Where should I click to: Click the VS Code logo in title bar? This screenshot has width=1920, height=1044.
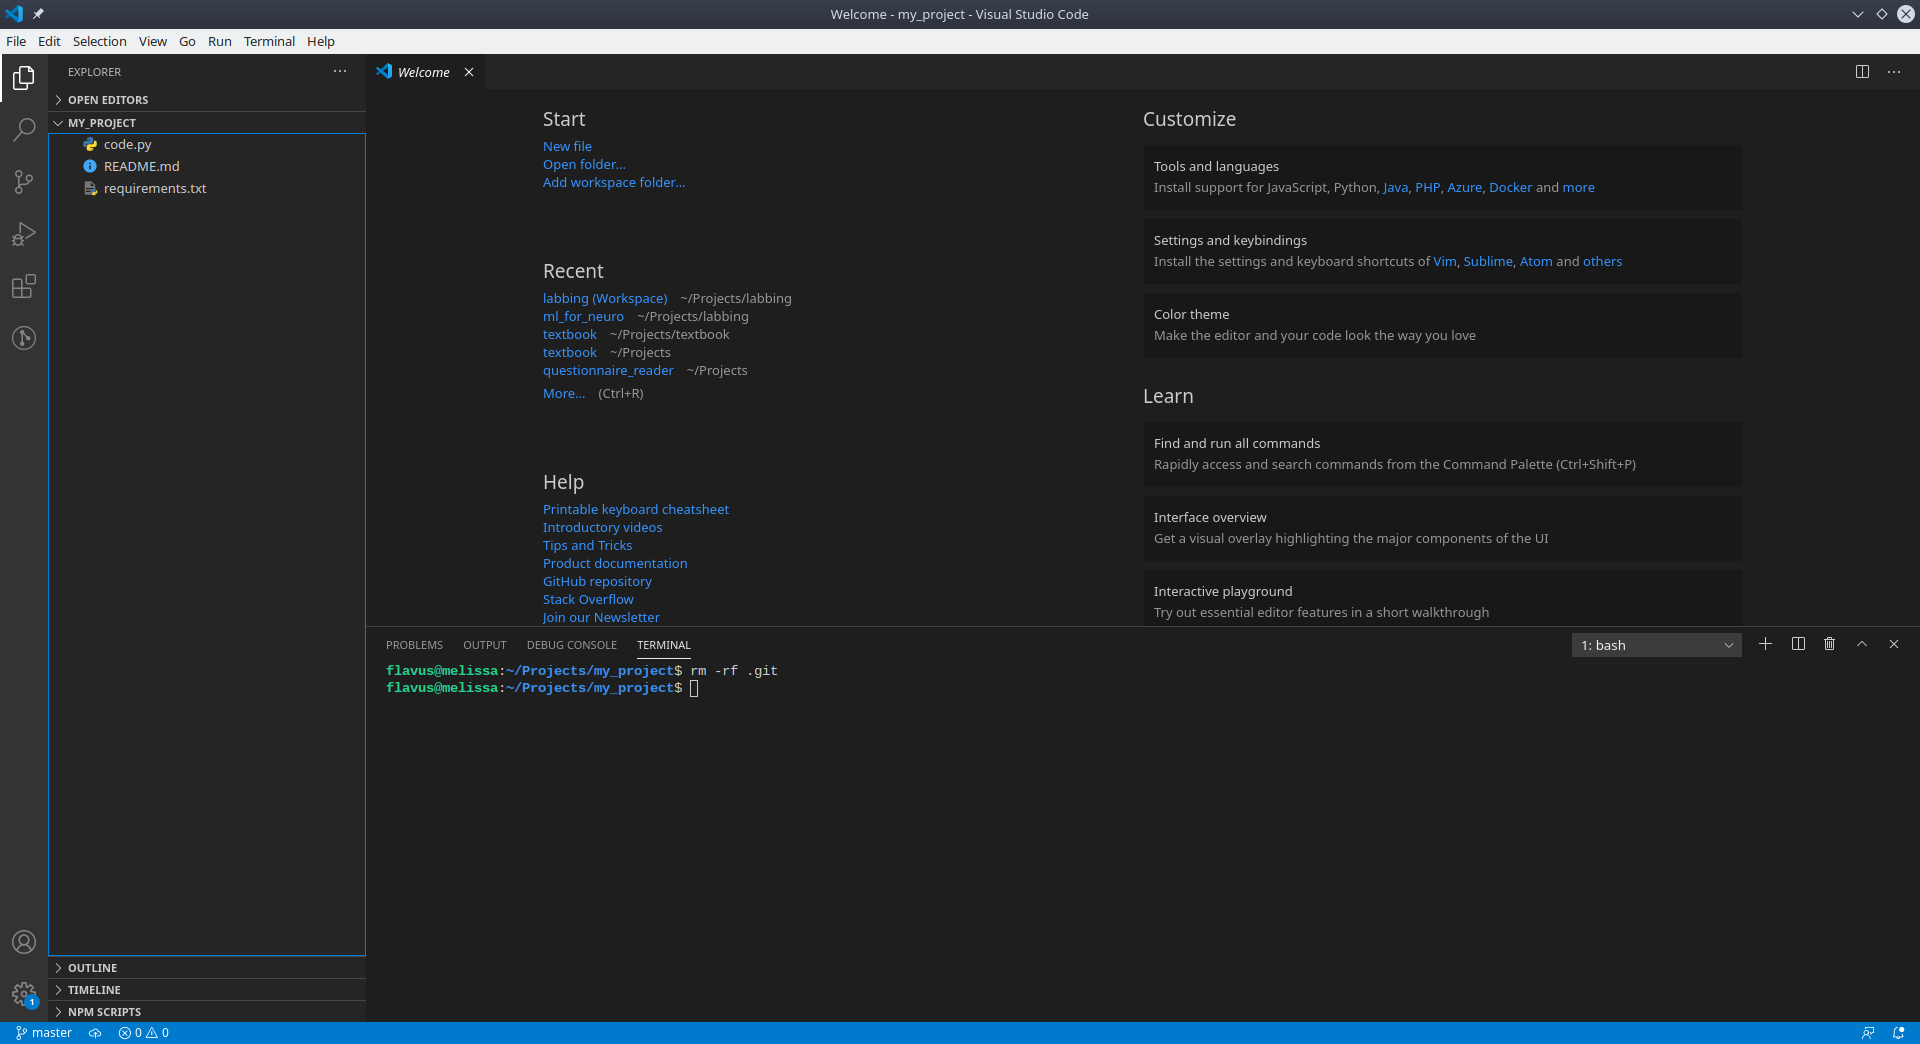click(14, 14)
